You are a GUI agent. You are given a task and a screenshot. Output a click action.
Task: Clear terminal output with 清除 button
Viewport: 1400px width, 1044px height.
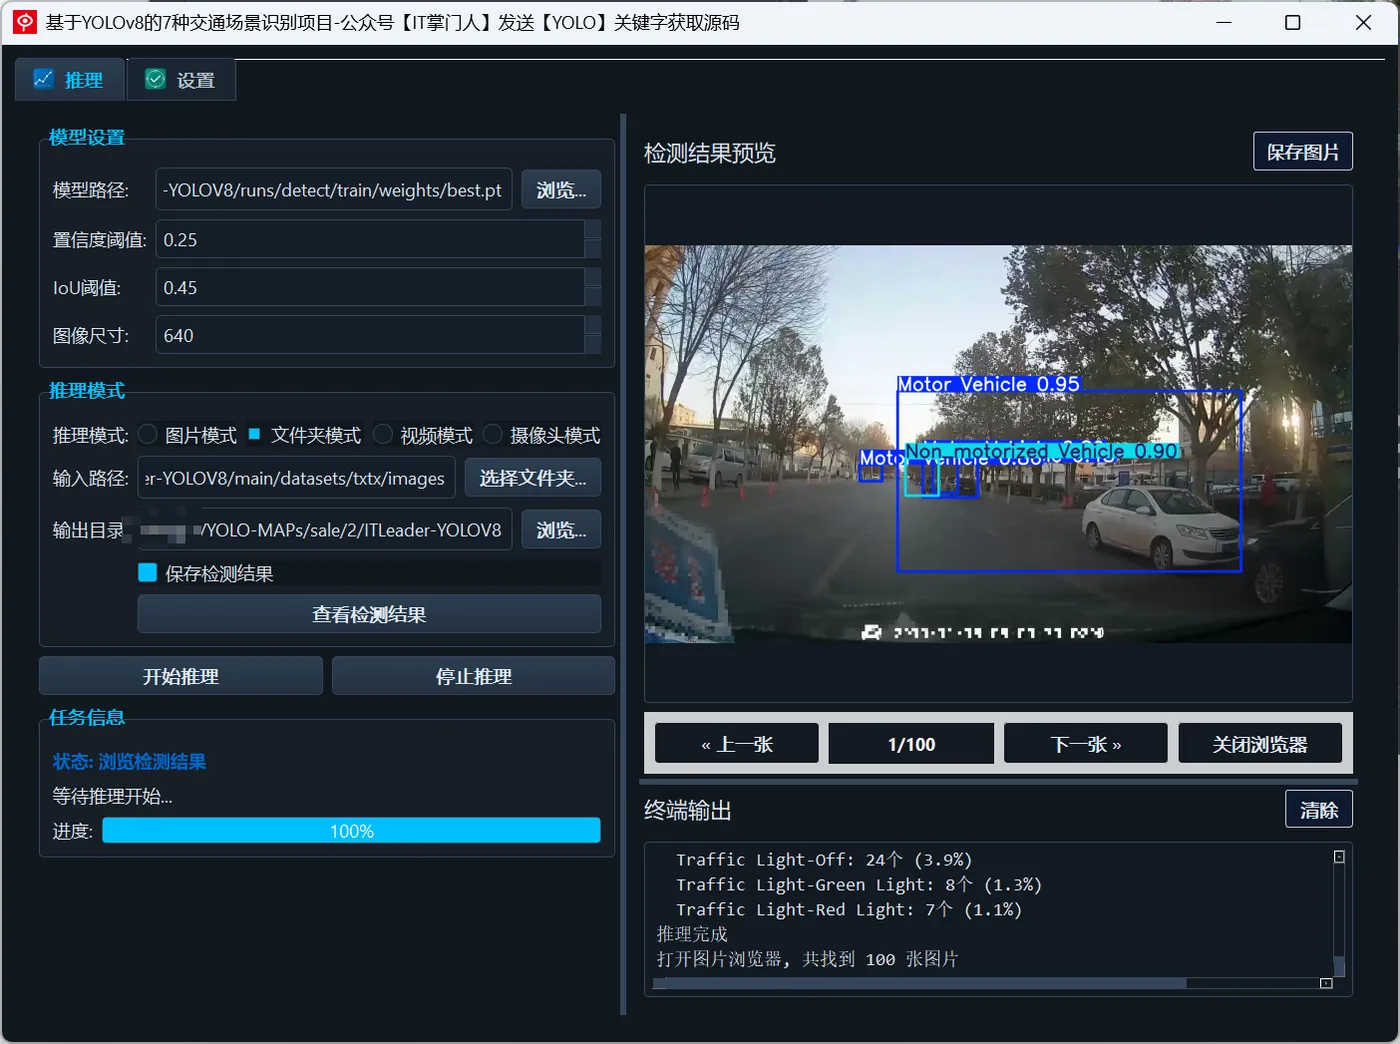1319,809
